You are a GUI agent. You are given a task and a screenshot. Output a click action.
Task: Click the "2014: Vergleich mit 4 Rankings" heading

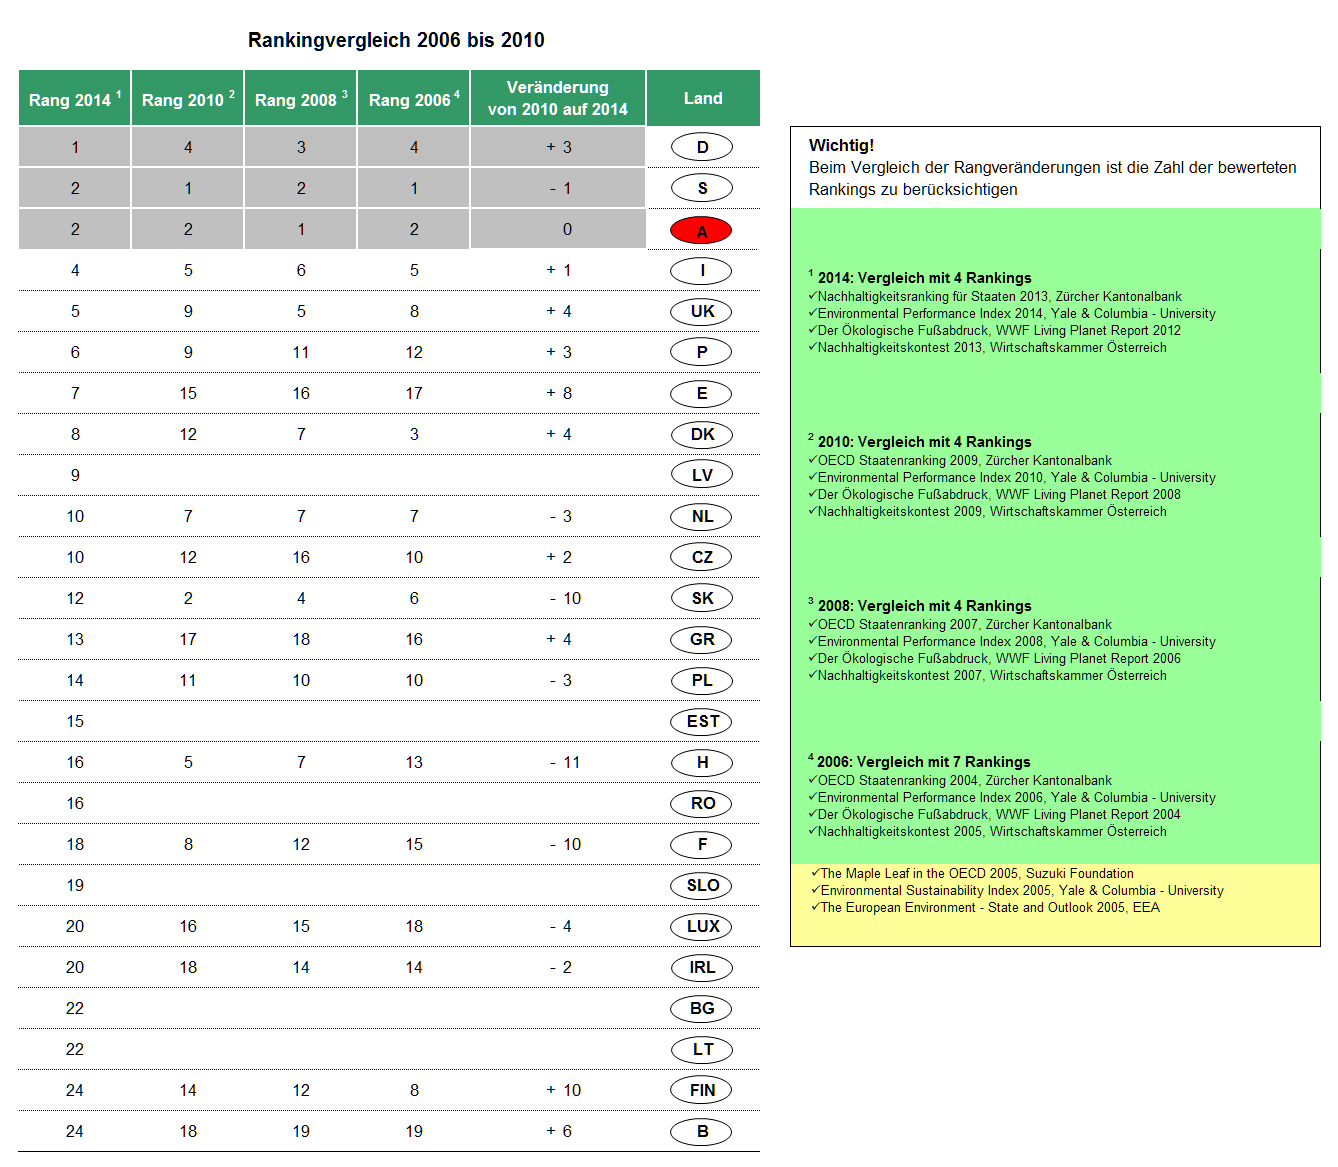pyautogui.click(x=924, y=278)
